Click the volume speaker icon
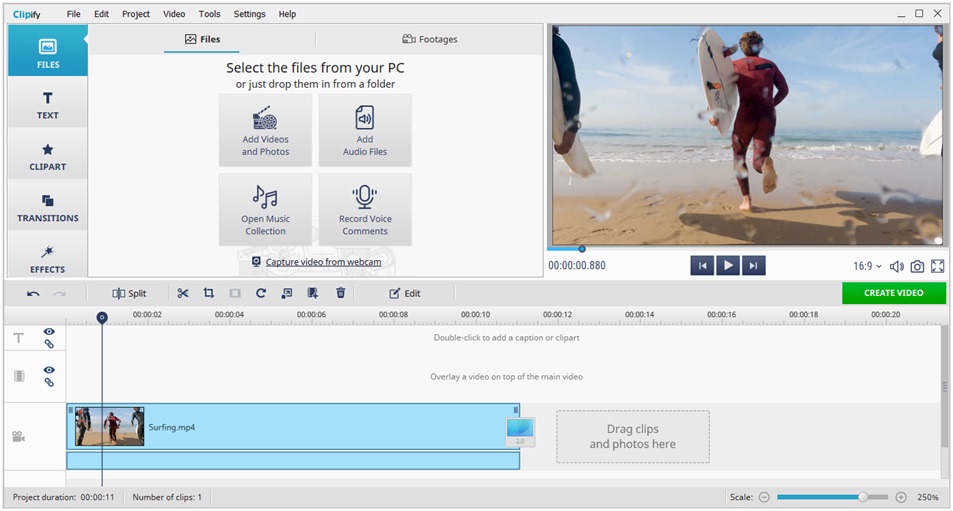The width and height of the screenshot is (953, 511). pos(896,266)
